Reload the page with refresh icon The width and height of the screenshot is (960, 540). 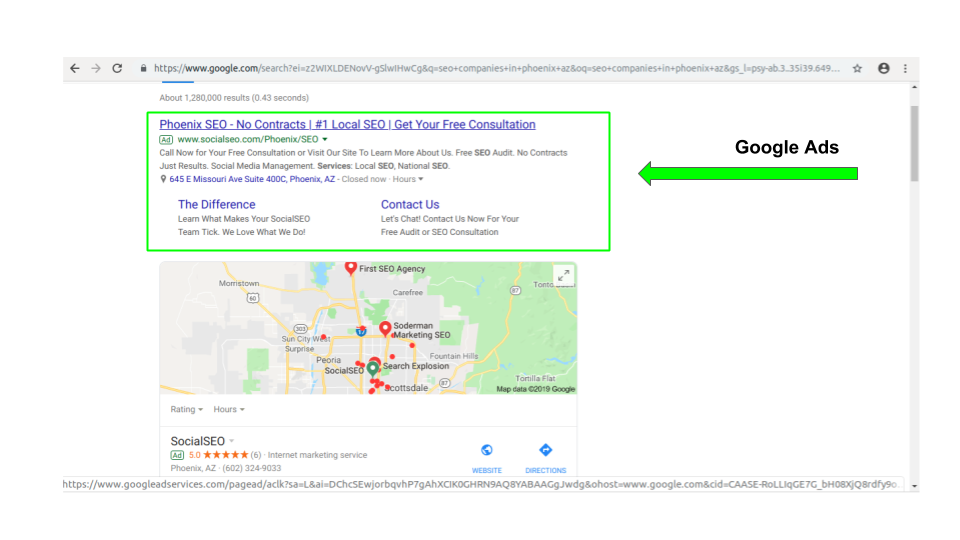(x=117, y=69)
